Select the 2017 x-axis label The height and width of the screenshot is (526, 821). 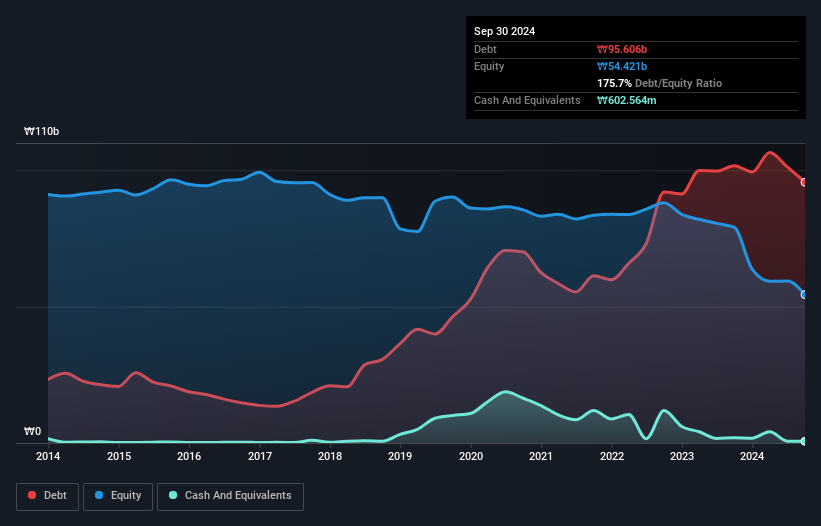[x=260, y=456]
